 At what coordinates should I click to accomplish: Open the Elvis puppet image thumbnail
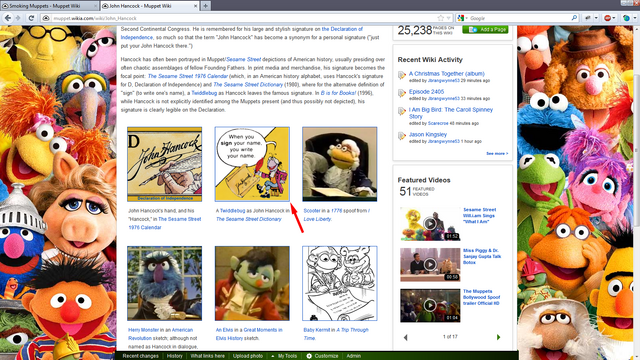pyautogui.click(x=252, y=283)
